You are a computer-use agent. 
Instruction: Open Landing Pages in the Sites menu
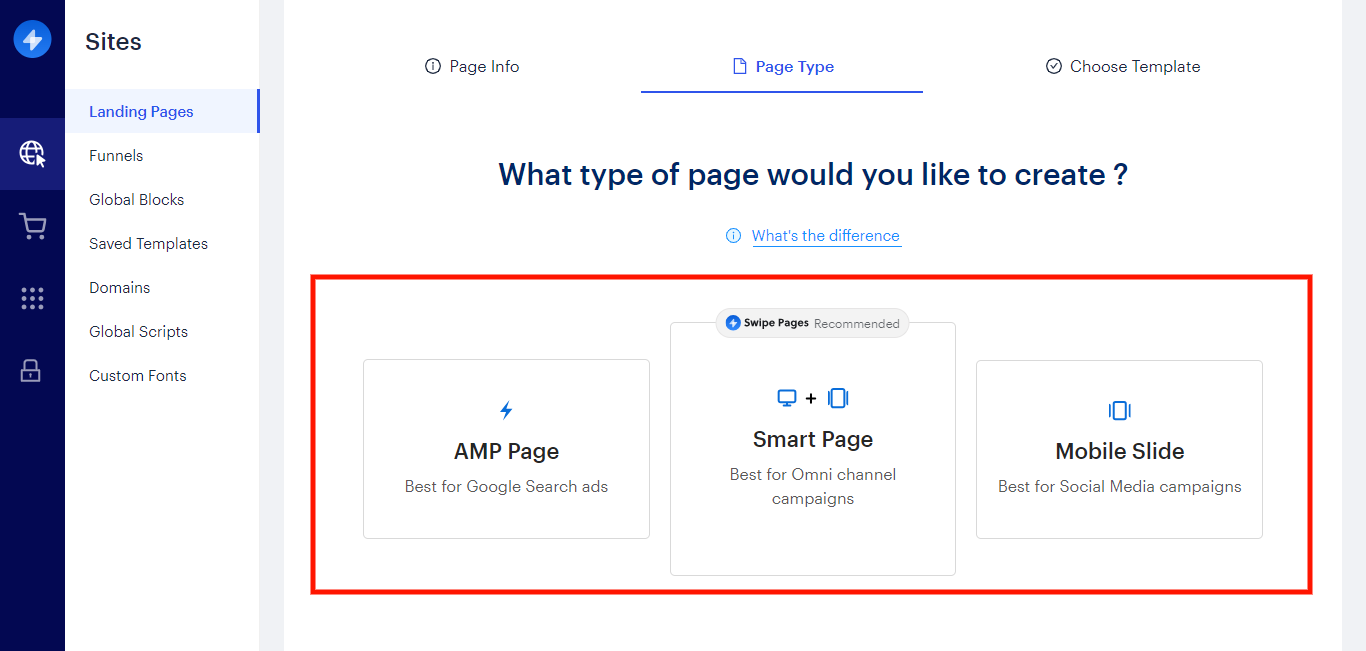162,111
